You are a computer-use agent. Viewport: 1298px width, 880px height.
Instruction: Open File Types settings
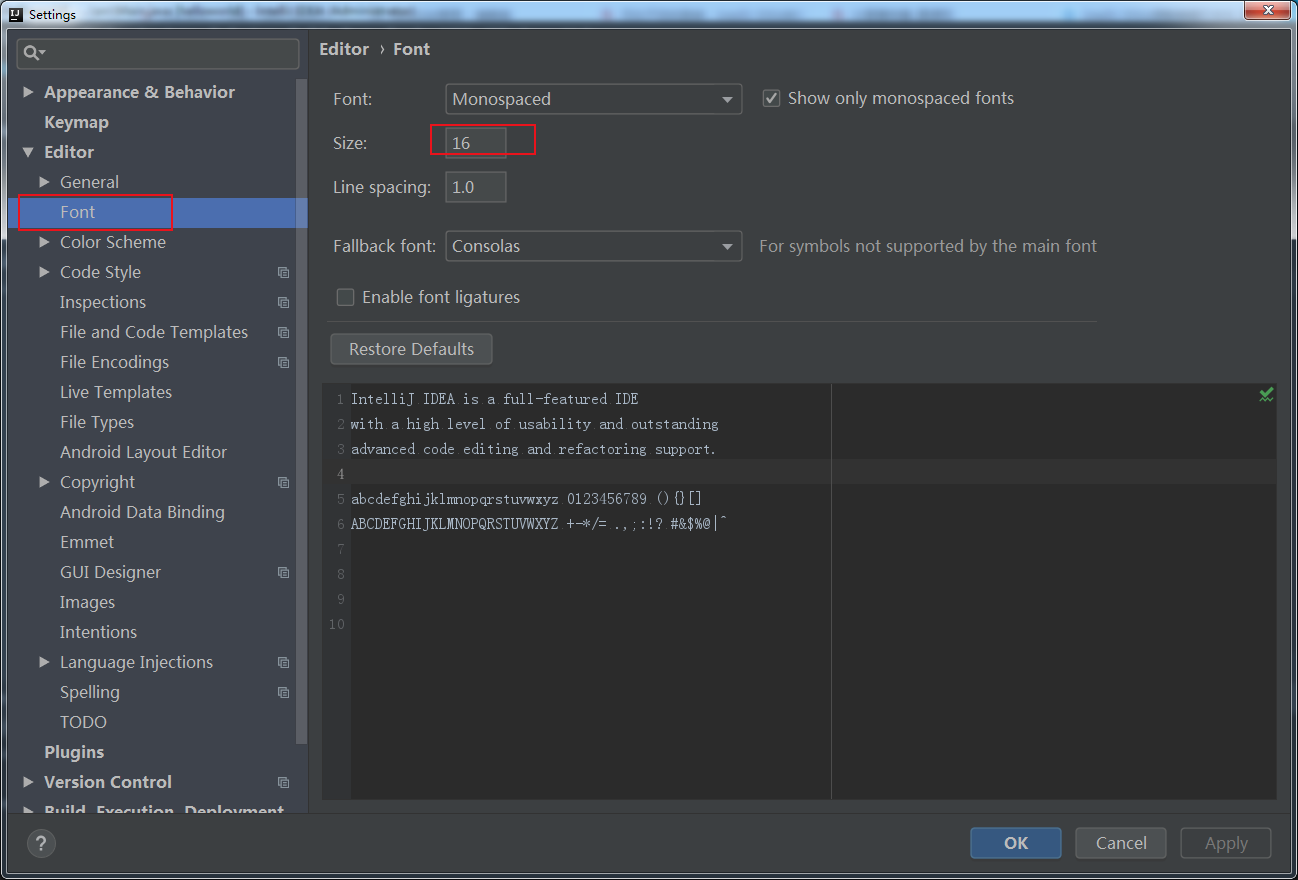97,422
